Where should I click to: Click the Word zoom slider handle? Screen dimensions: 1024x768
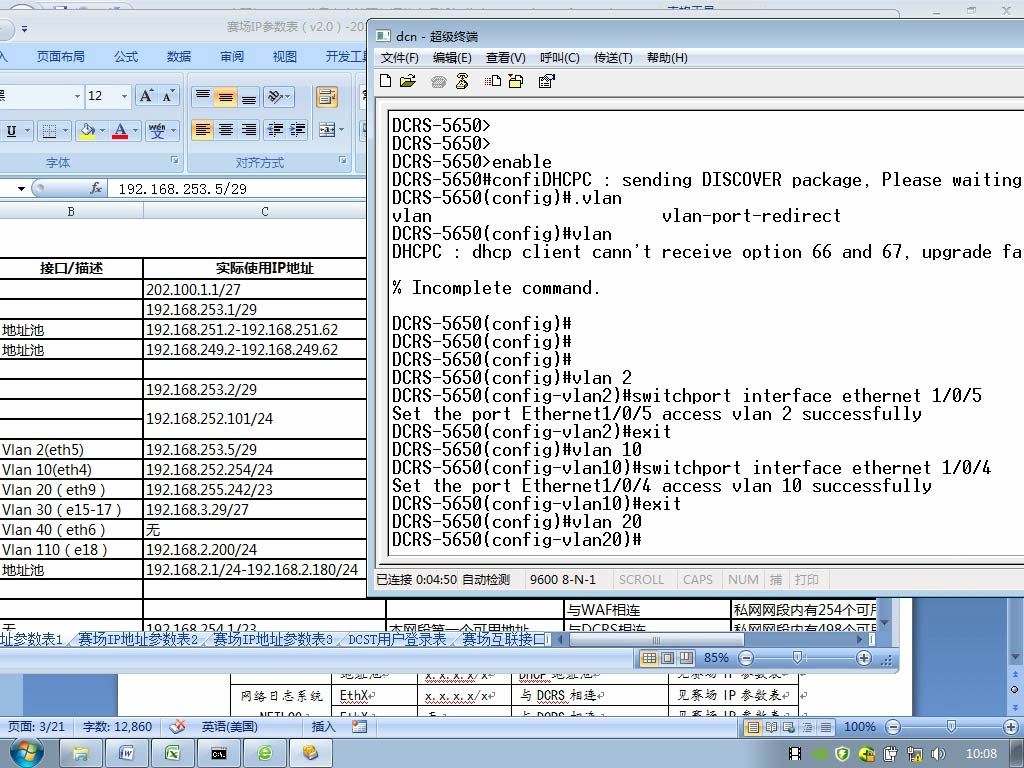[952, 726]
